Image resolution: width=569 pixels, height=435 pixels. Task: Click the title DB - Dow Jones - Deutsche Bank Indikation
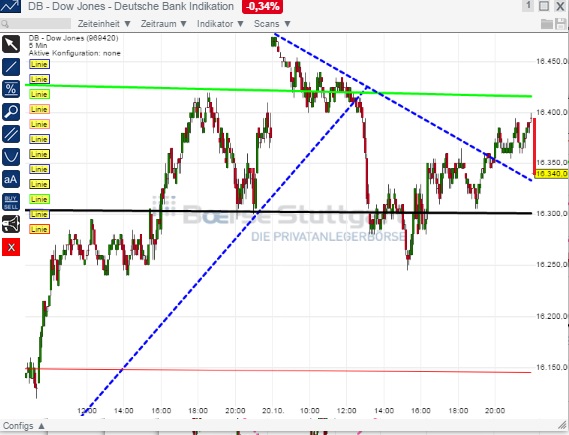pos(131,7)
